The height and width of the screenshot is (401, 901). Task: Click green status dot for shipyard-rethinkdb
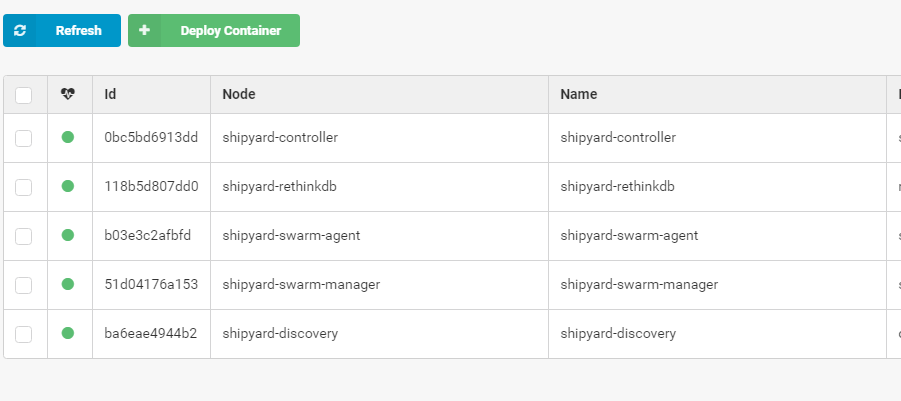point(68,186)
